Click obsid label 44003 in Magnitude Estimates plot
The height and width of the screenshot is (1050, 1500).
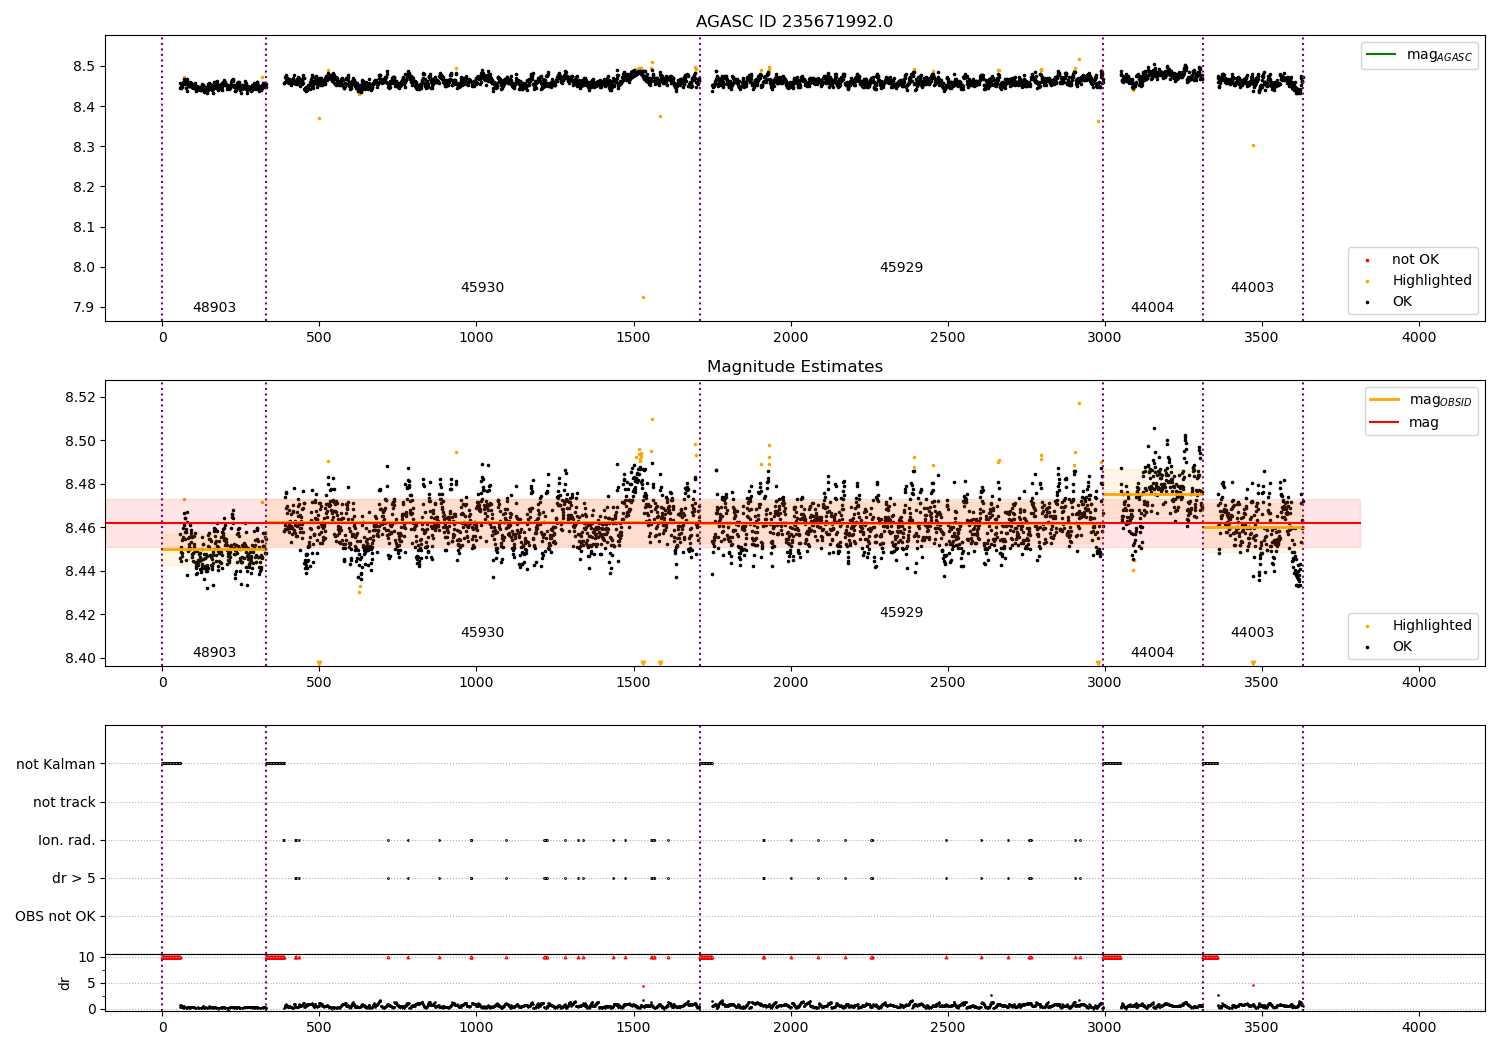coord(1252,633)
